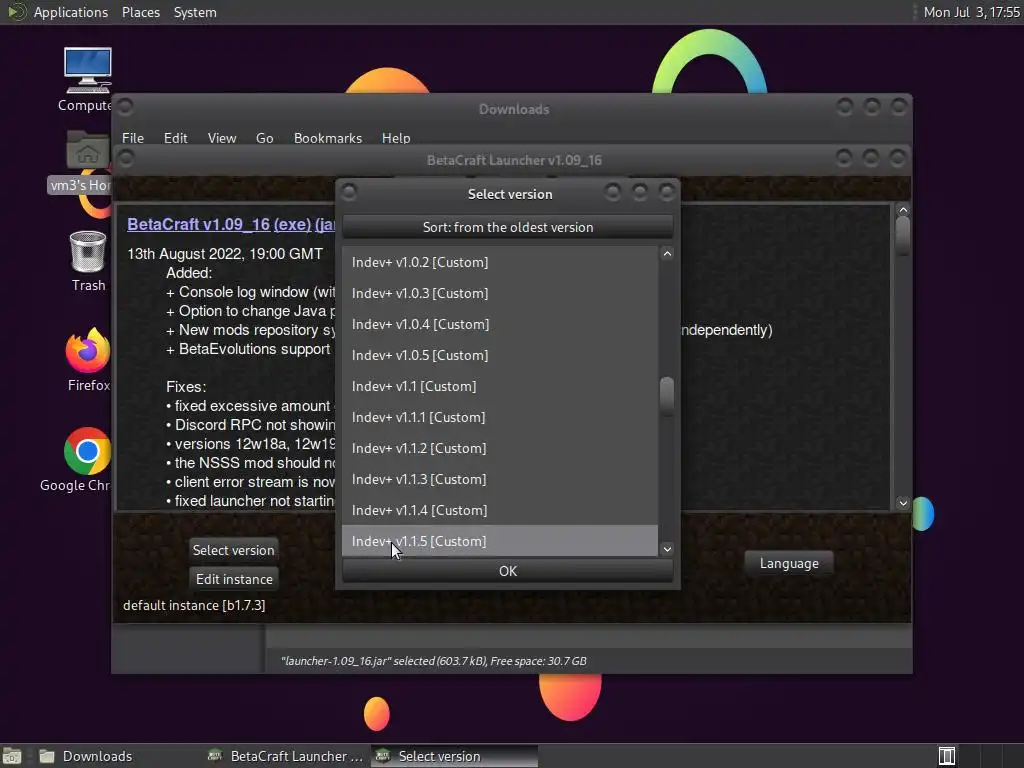Click the Select version dialog menu button
The image size is (1024, 768).
[349, 192]
